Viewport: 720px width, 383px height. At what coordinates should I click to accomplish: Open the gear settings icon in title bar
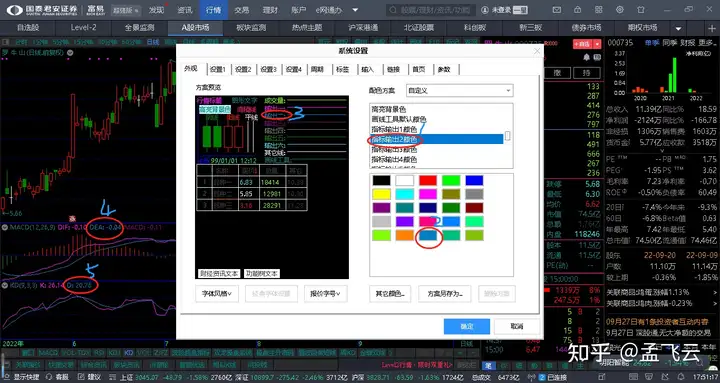619,10
